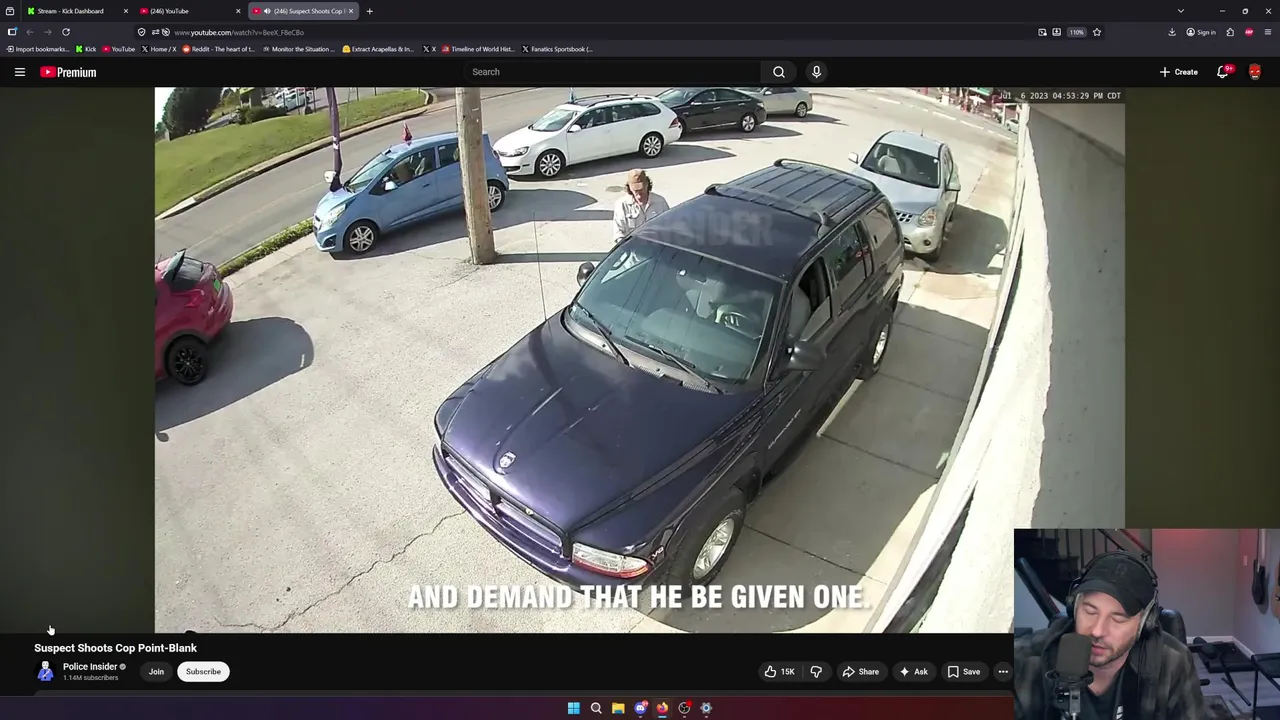Open Firefox downloads panel
1280x720 pixels.
point(1172,32)
